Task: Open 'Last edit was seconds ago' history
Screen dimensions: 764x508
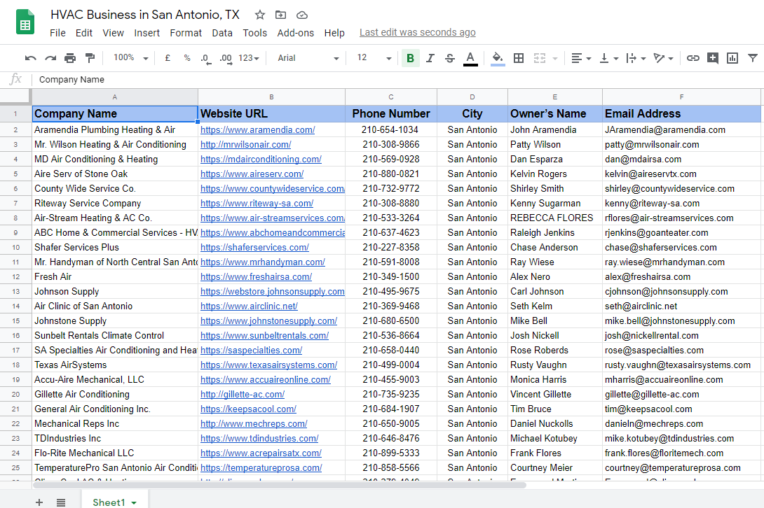Action: tap(418, 32)
